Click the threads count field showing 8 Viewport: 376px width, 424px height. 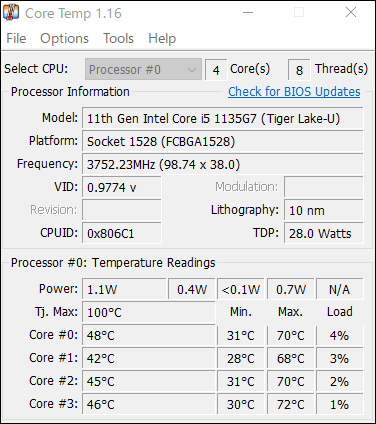tap(299, 70)
